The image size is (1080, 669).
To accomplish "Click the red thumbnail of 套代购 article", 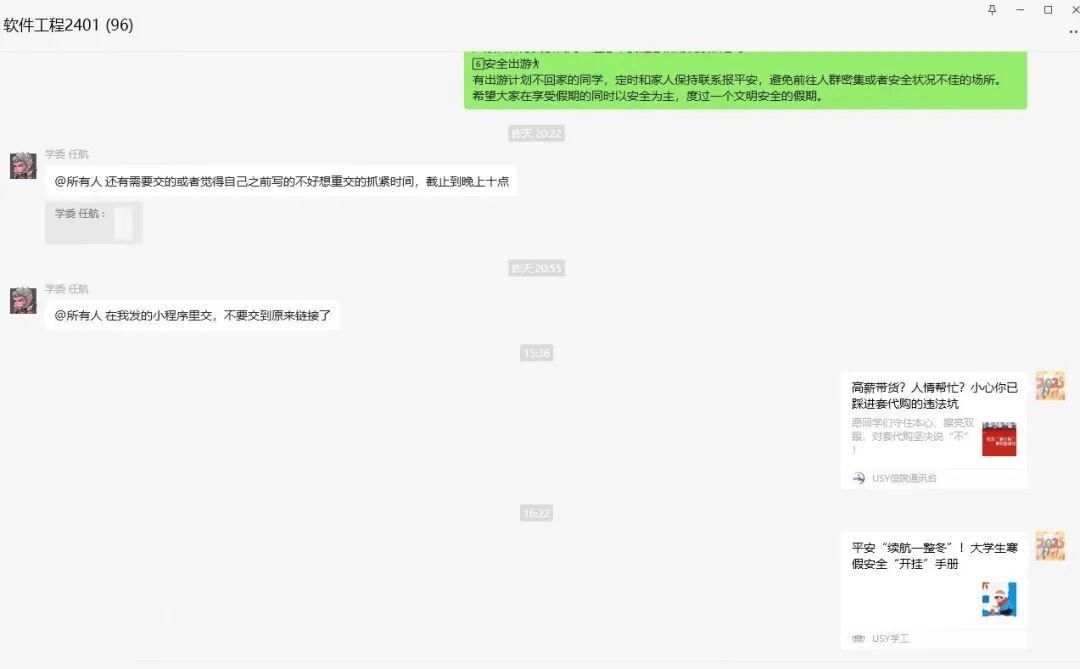I will point(999,439).
